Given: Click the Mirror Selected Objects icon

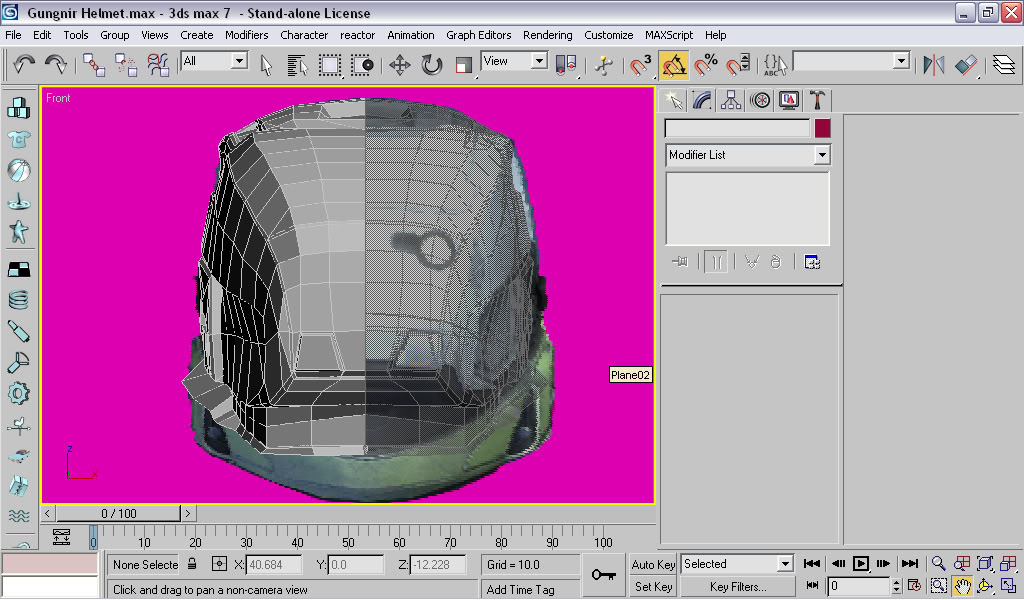Looking at the screenshot, I should (933, 65).
